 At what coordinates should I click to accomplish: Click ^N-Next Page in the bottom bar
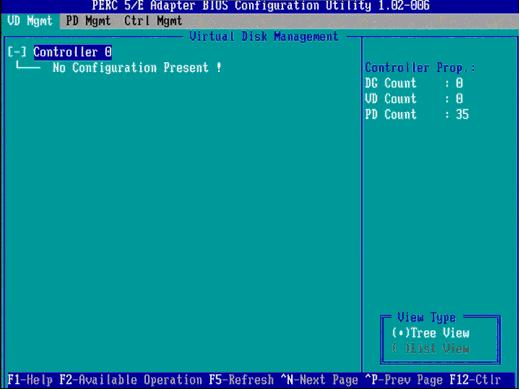(x=319, y=380)
